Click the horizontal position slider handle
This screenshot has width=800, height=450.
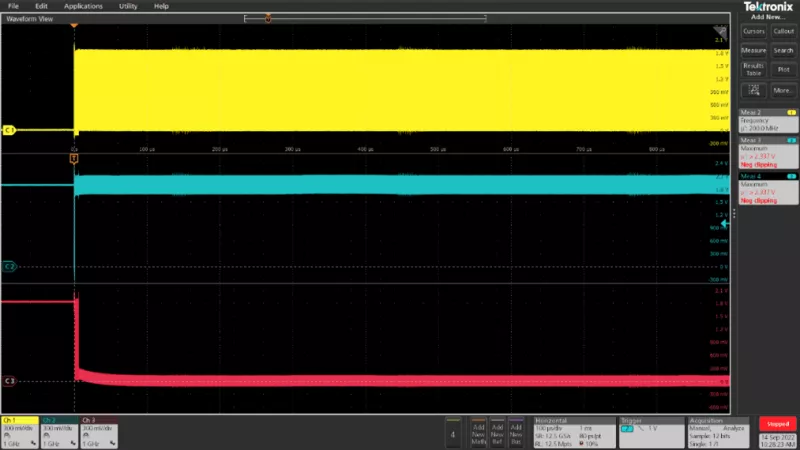click(x=267, y=17)
